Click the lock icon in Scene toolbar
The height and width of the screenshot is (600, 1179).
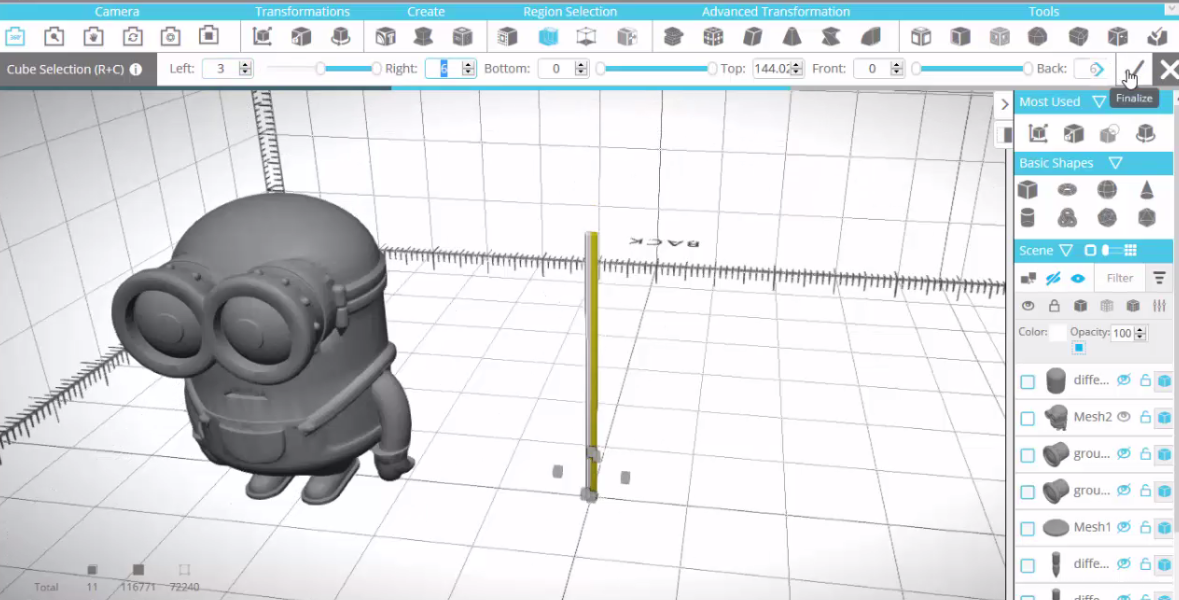tap(1054, 305)
